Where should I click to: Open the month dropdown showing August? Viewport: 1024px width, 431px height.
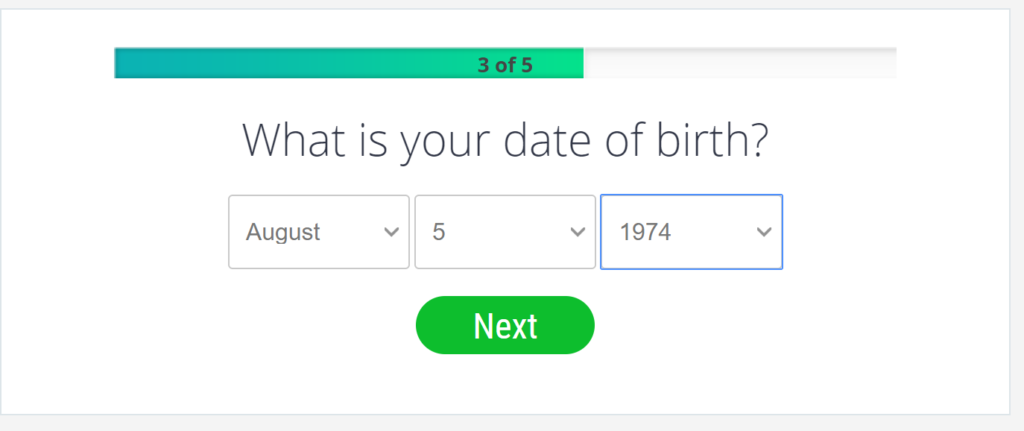click(x=319, y=232)
